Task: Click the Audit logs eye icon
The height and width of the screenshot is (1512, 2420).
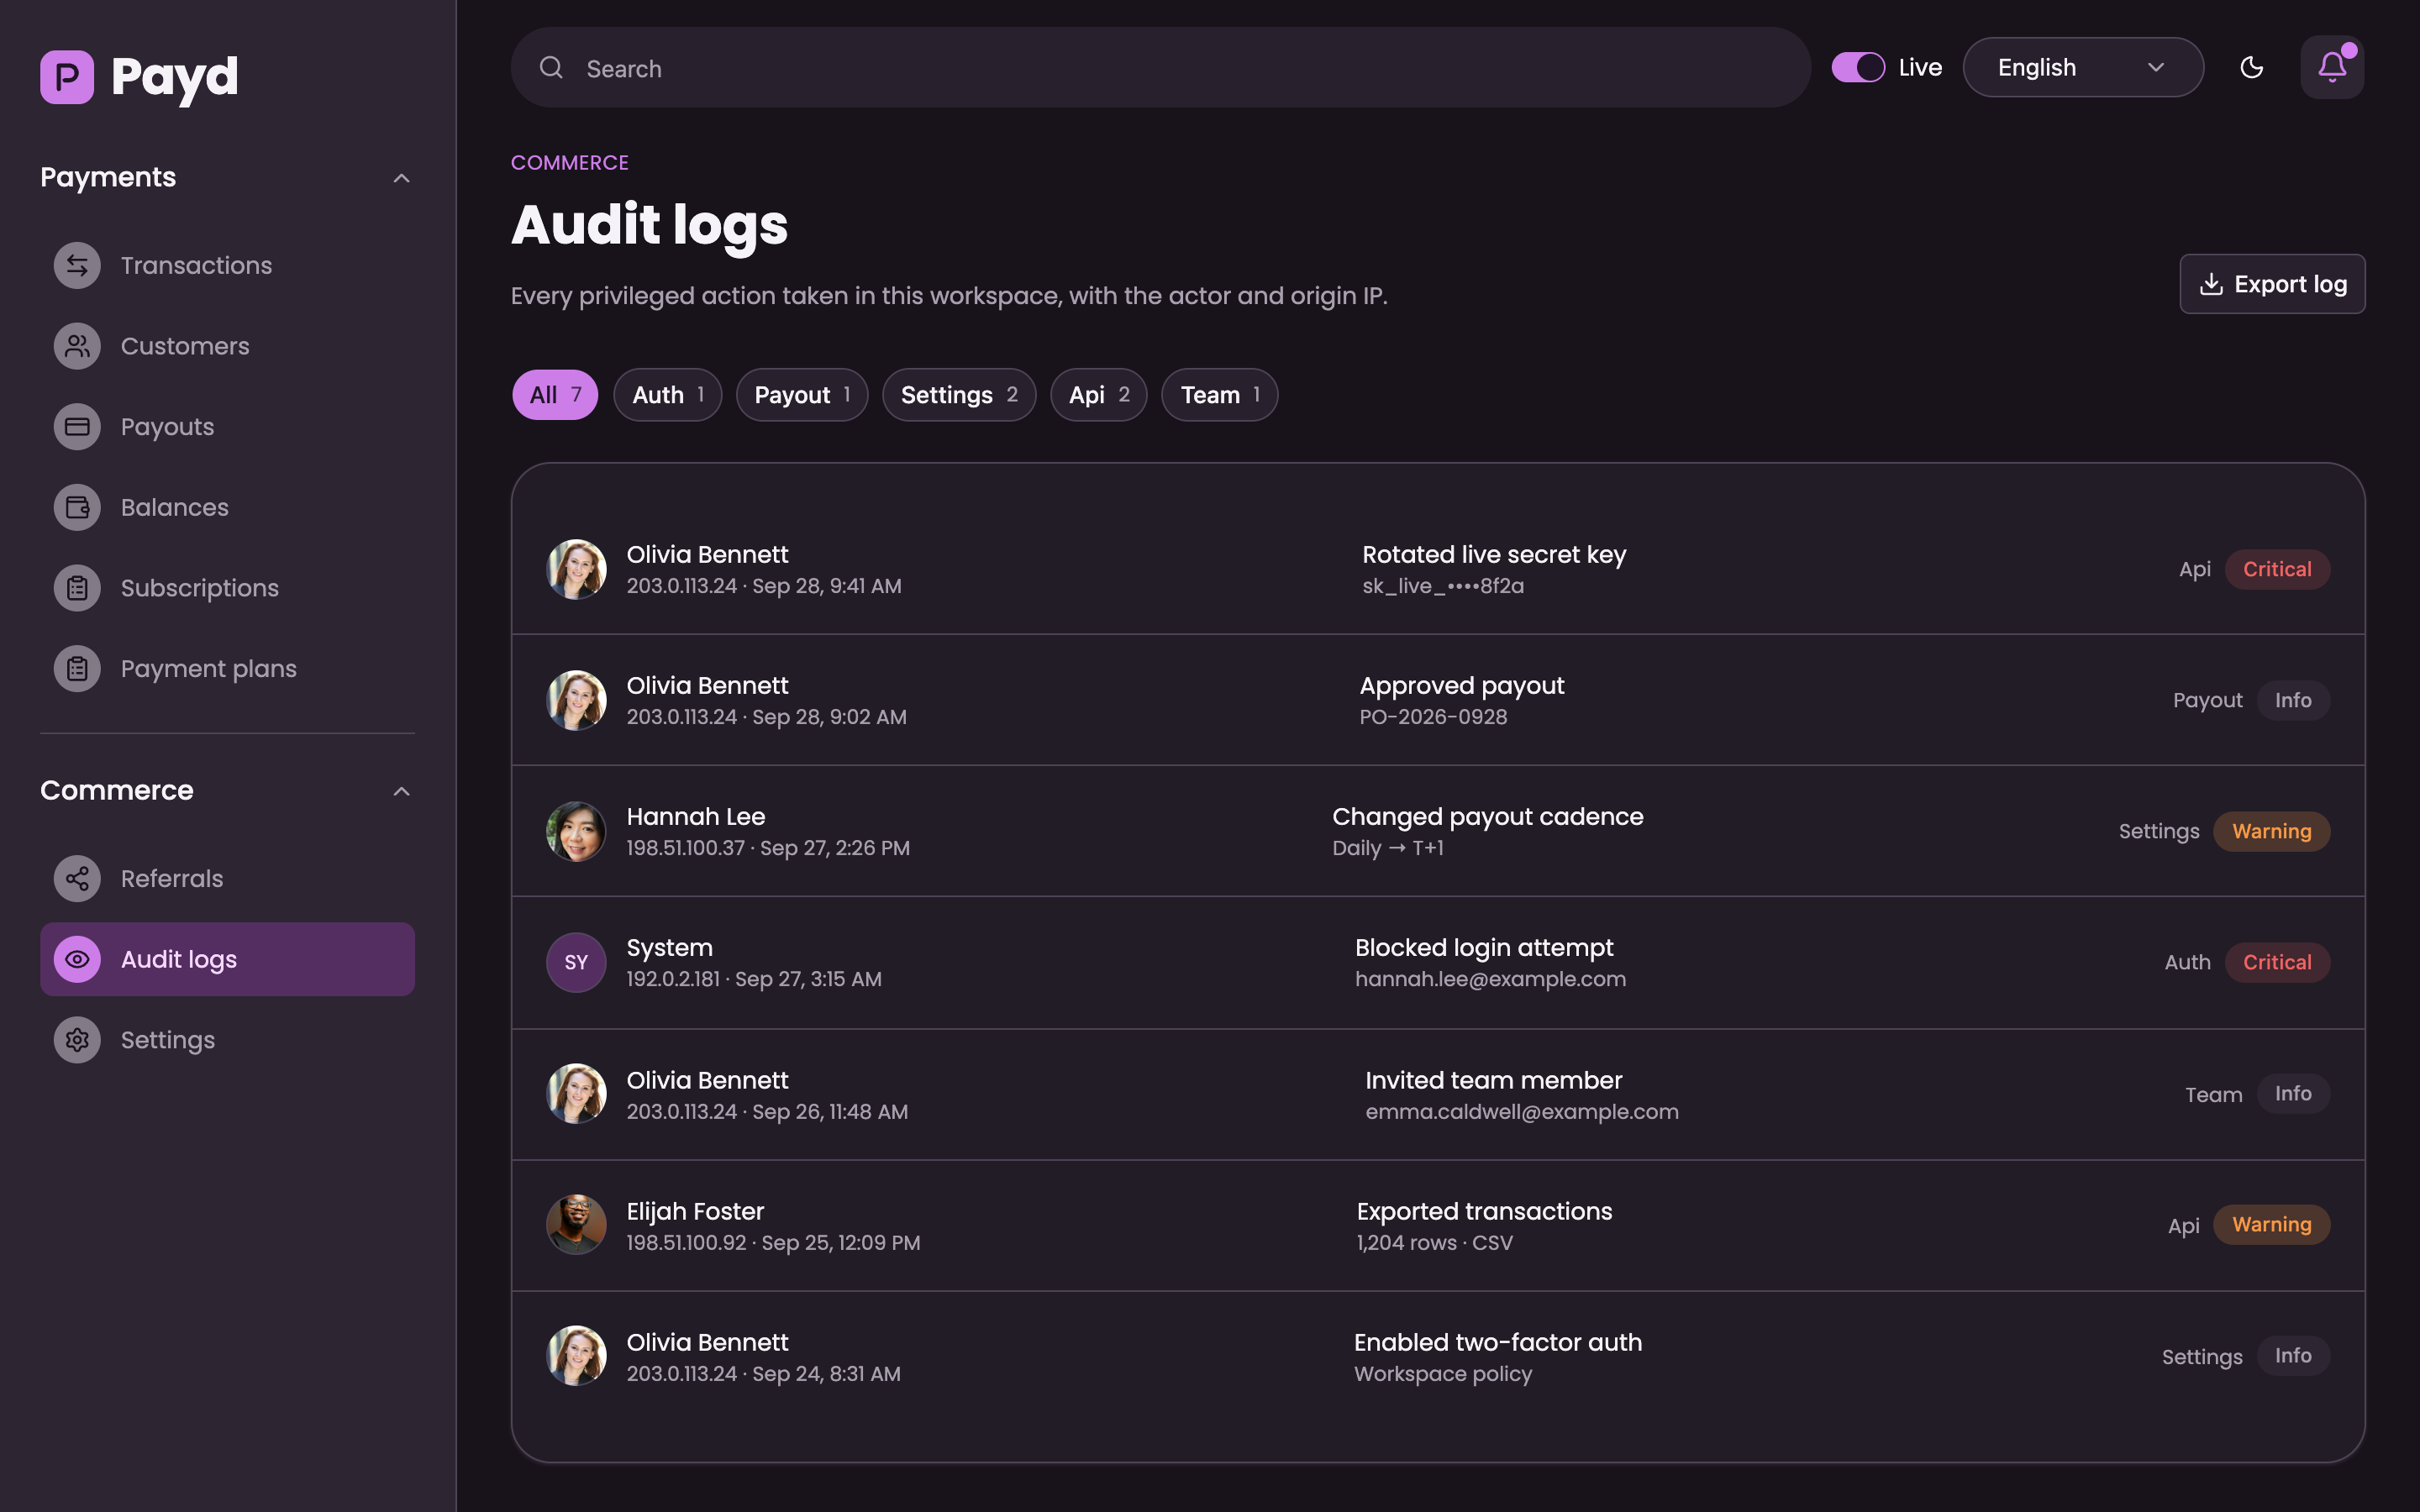Action: 77,959
